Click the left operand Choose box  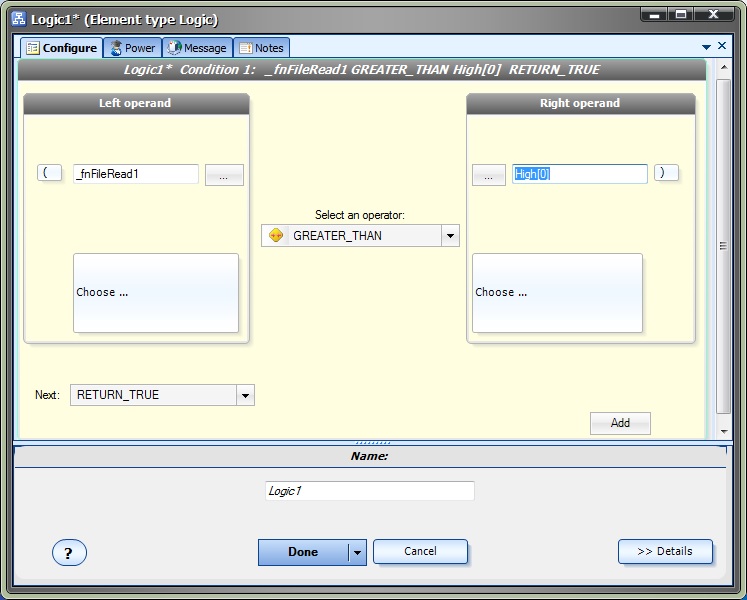156,293
